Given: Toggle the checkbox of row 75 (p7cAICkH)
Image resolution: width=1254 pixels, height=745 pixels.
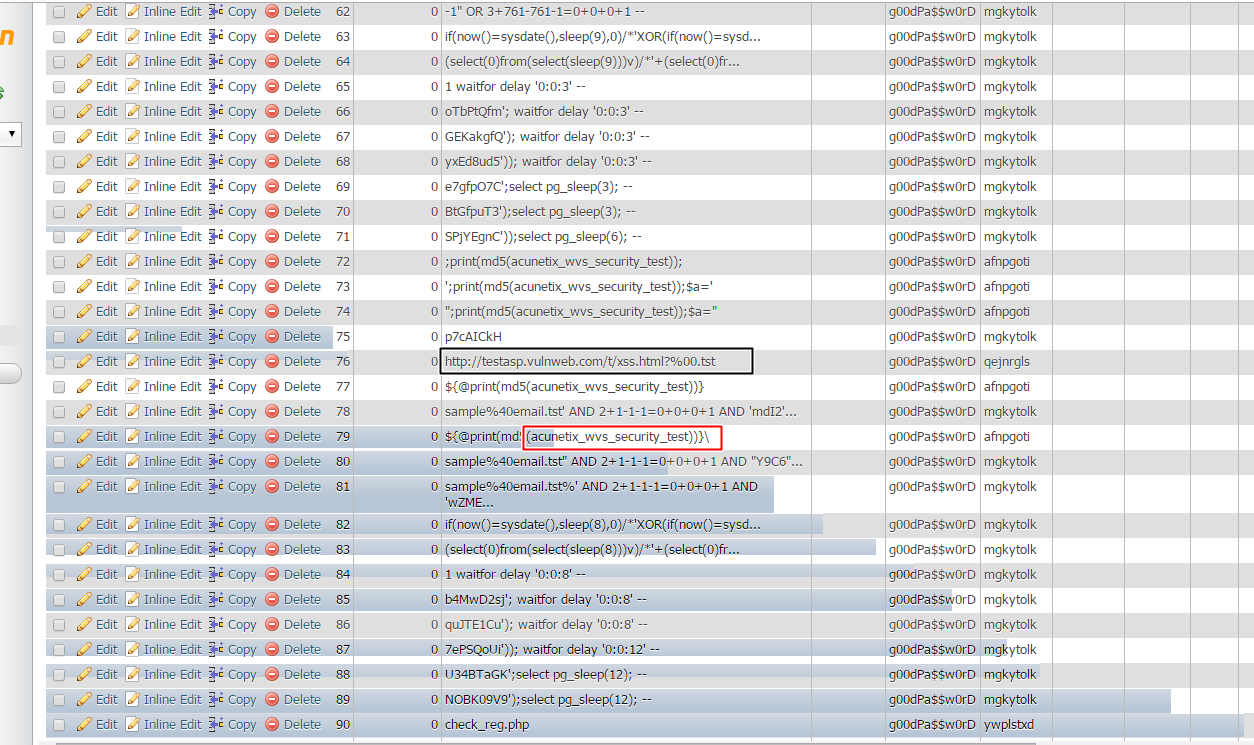Looking at the screenshot, I should point(59,337).
